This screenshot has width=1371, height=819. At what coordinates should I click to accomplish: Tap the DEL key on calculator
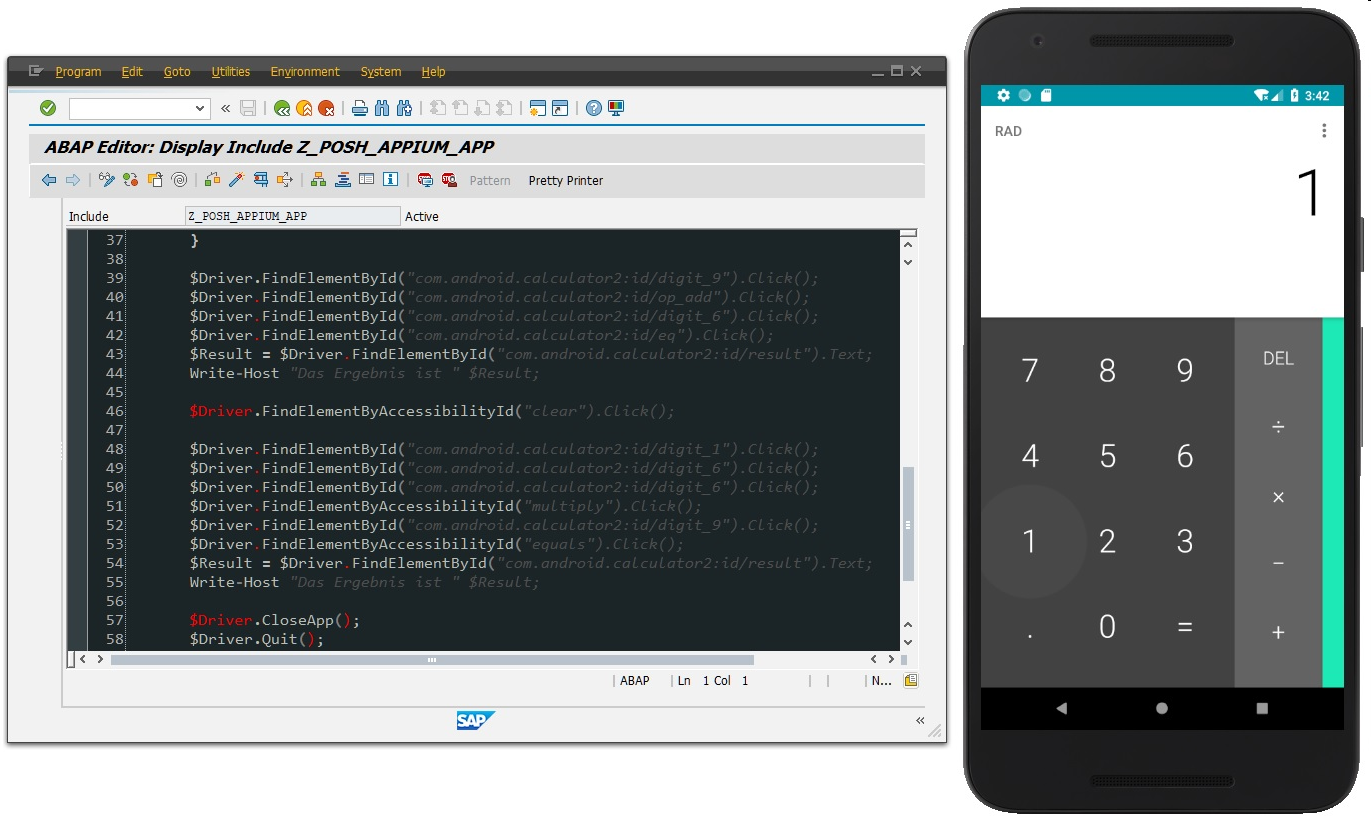click(1278, 358)
